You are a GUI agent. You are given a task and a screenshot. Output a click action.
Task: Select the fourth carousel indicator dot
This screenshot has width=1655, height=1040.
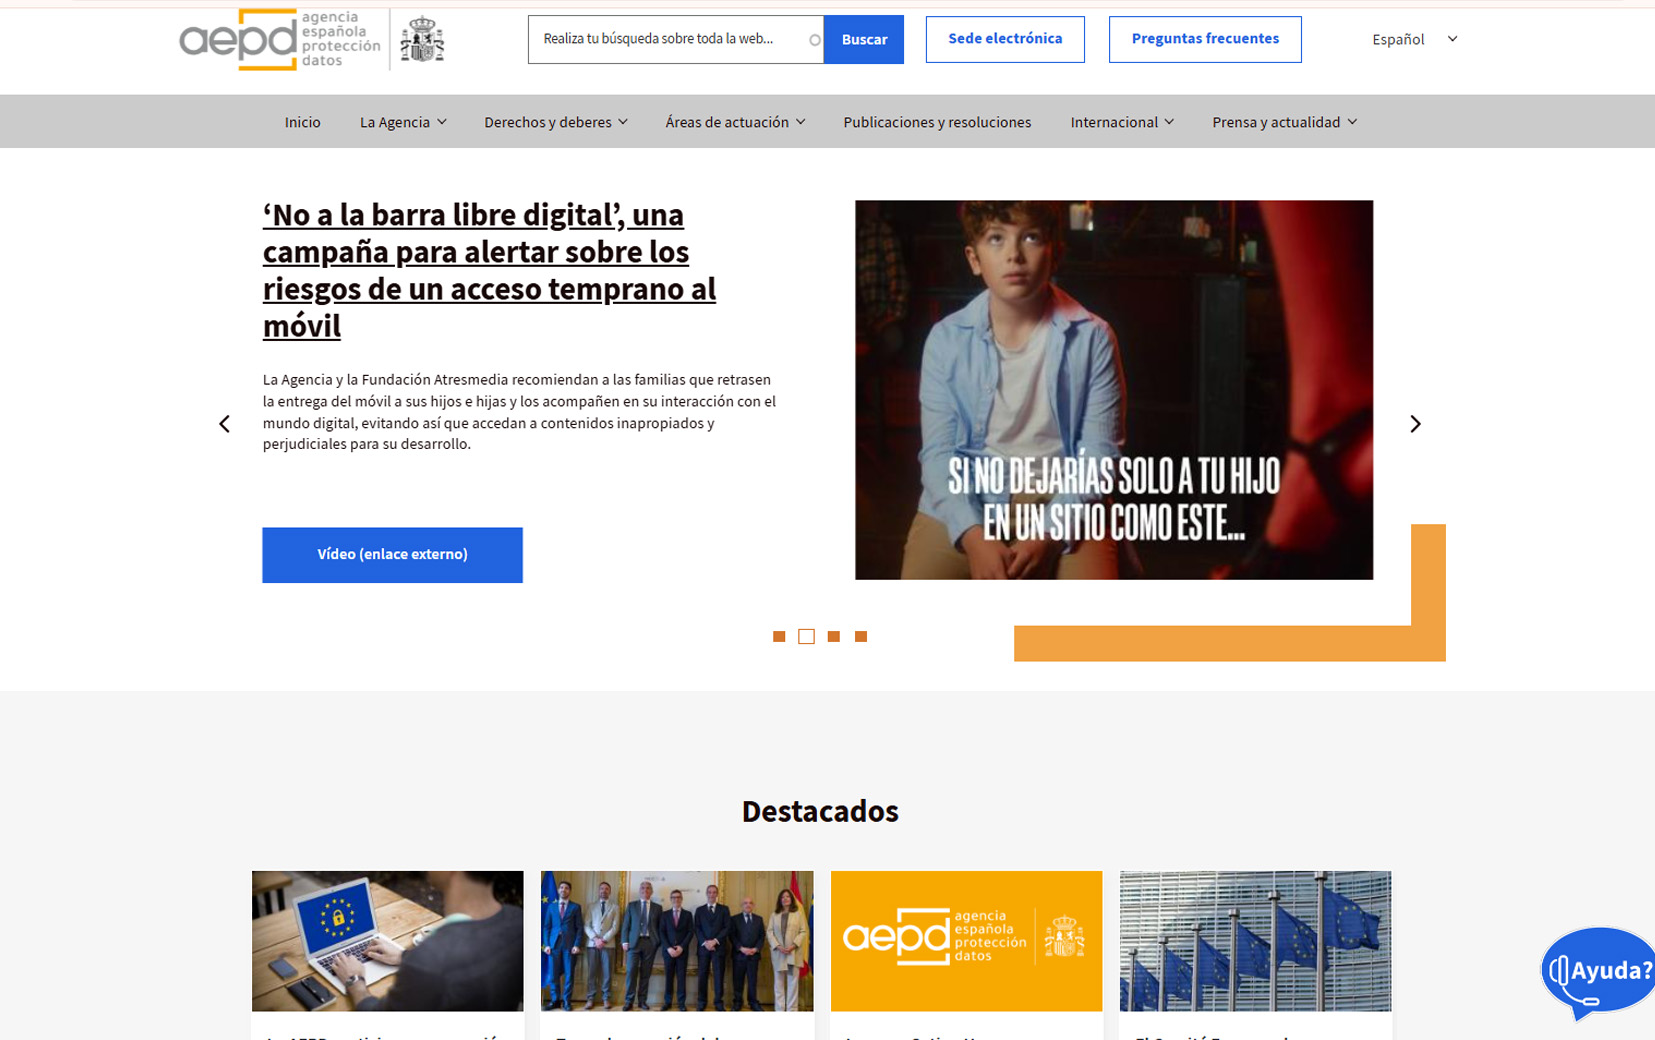pos(861,637)
